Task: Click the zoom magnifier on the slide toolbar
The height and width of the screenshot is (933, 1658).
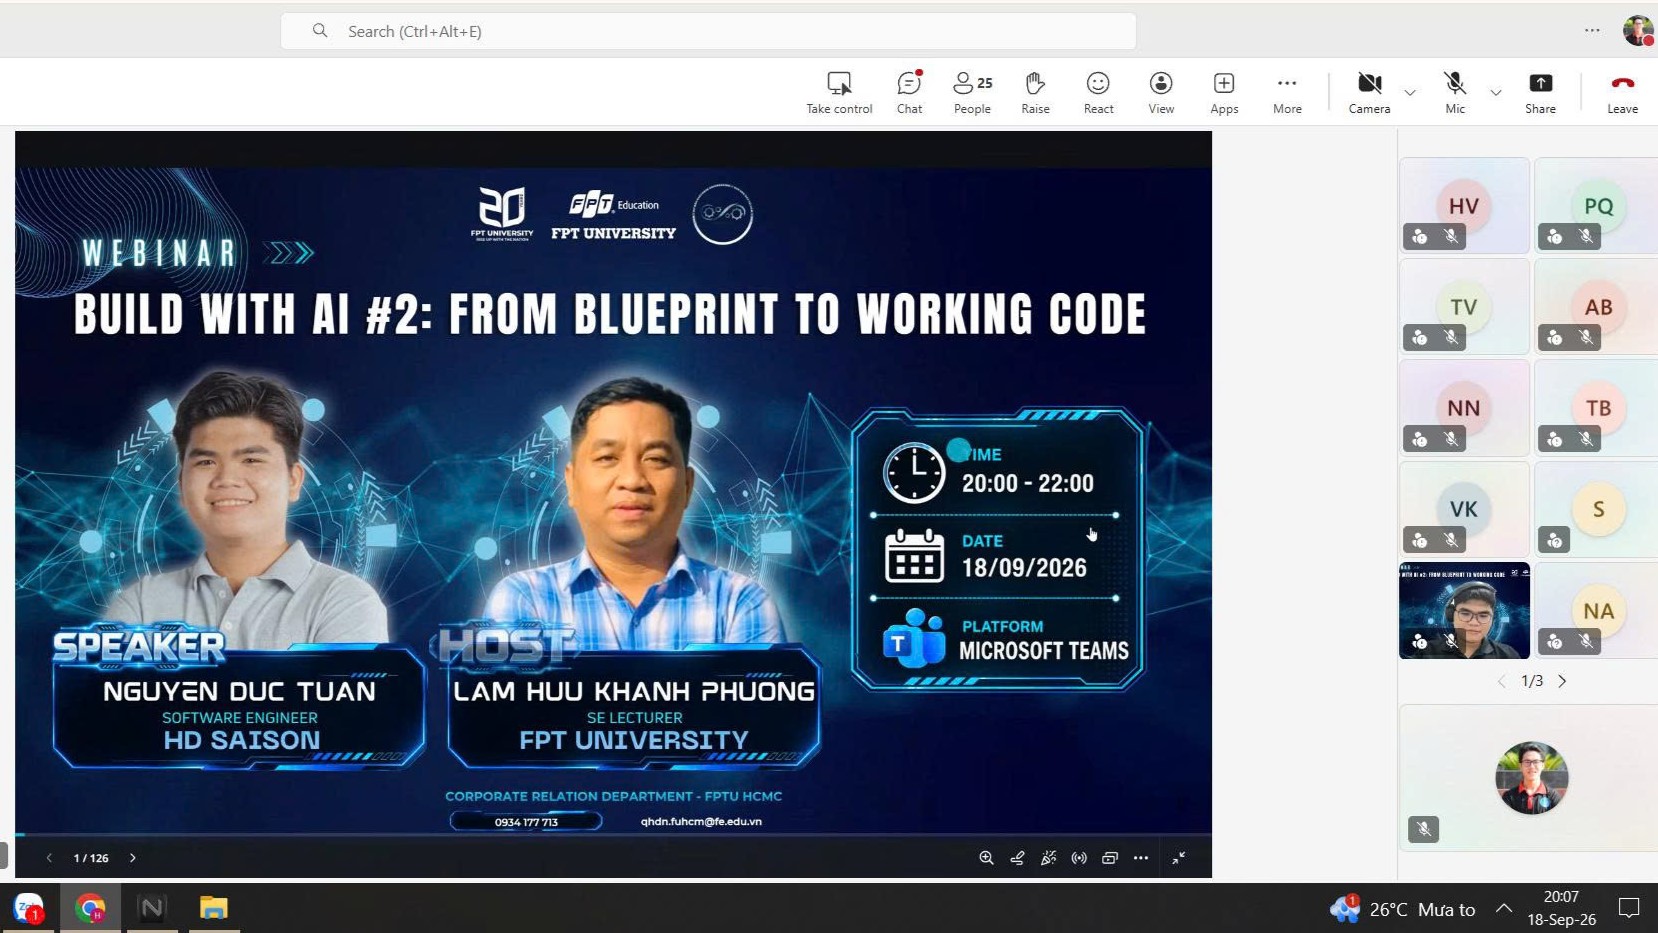Action: click(986, 858)
